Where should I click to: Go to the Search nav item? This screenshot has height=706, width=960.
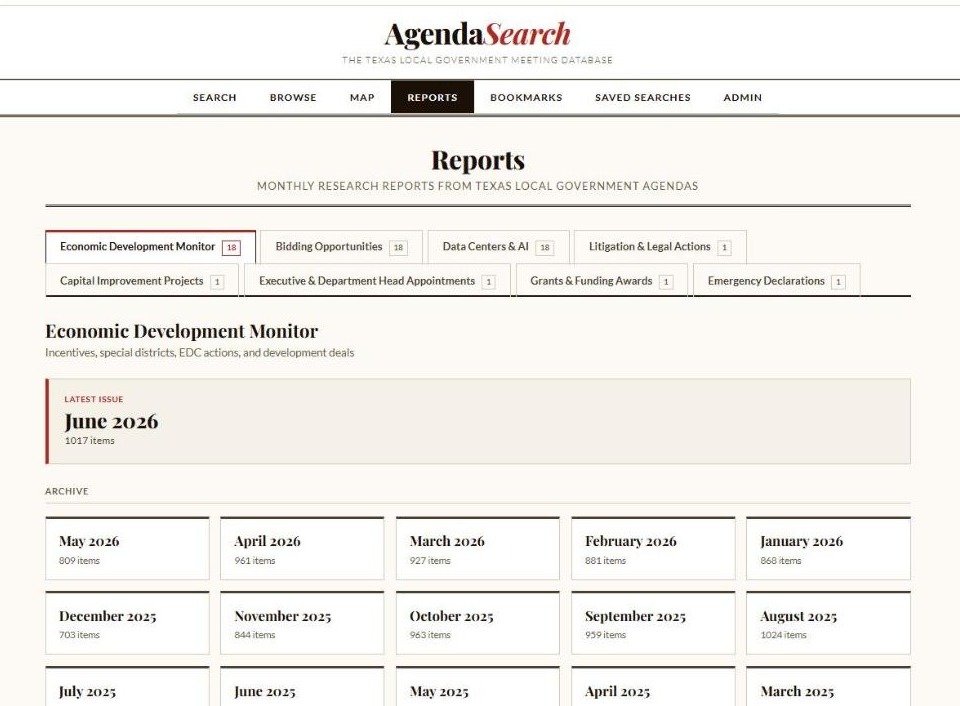pyautogui.click(x=214, y=97)
